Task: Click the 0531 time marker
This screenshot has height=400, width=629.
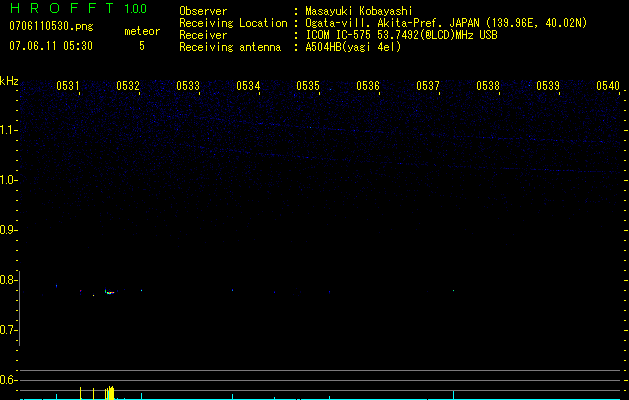Action: 68,86
